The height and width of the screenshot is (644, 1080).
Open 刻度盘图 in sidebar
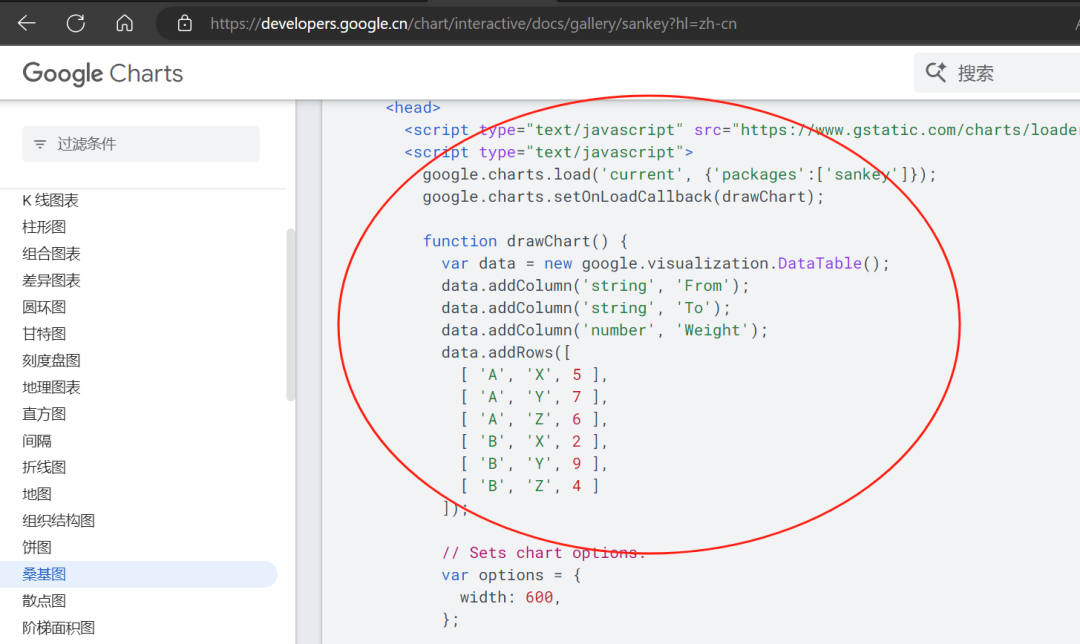coord(51,361)
